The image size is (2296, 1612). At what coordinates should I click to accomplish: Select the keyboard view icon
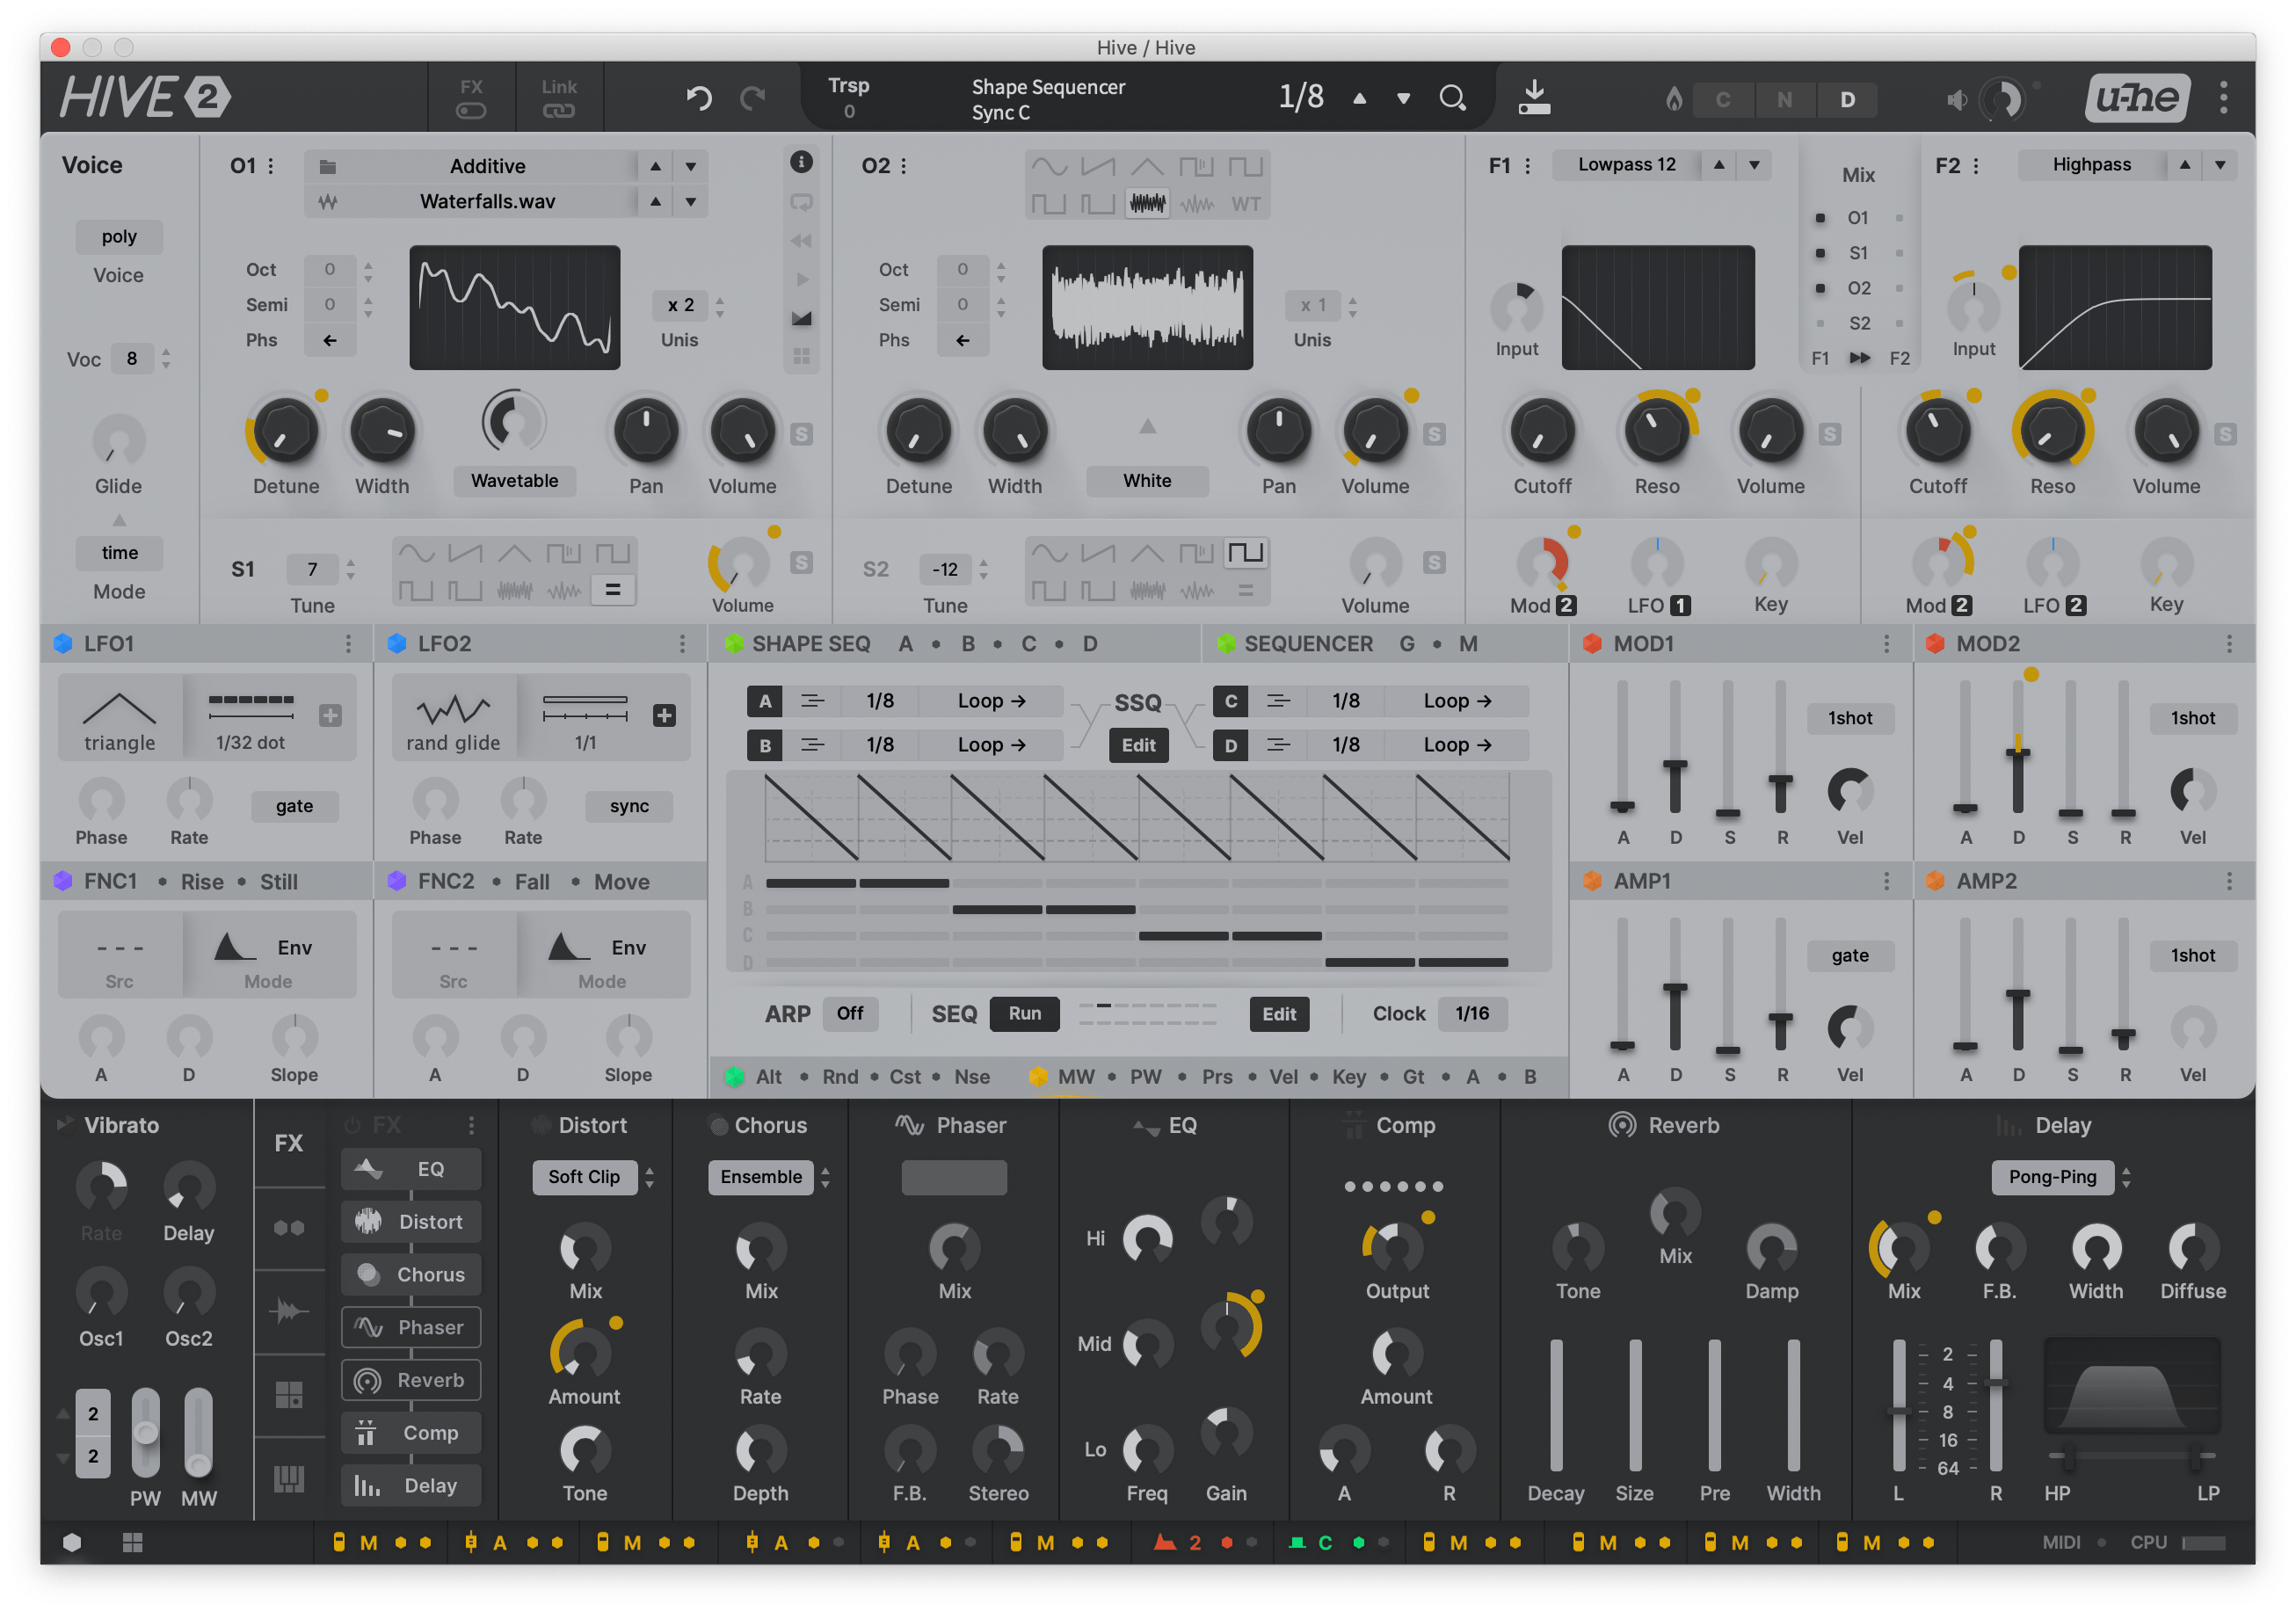pyautogui.click(x=289, y=1478)
